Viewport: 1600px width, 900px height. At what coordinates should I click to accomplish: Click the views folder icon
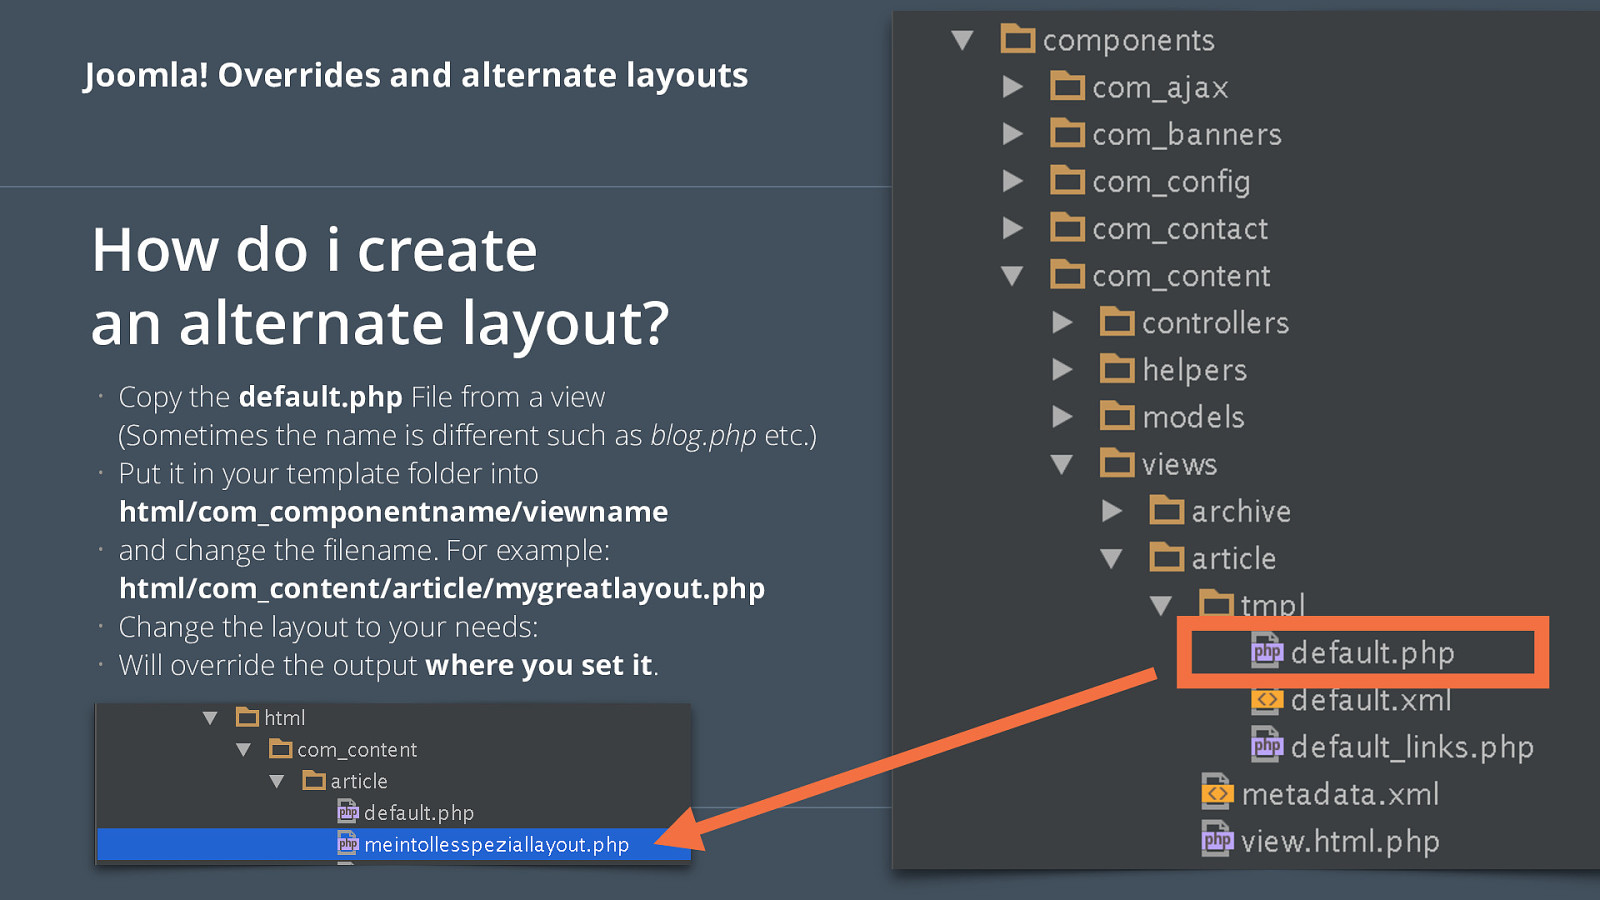pyautogui.click(x=1117, y=462)
